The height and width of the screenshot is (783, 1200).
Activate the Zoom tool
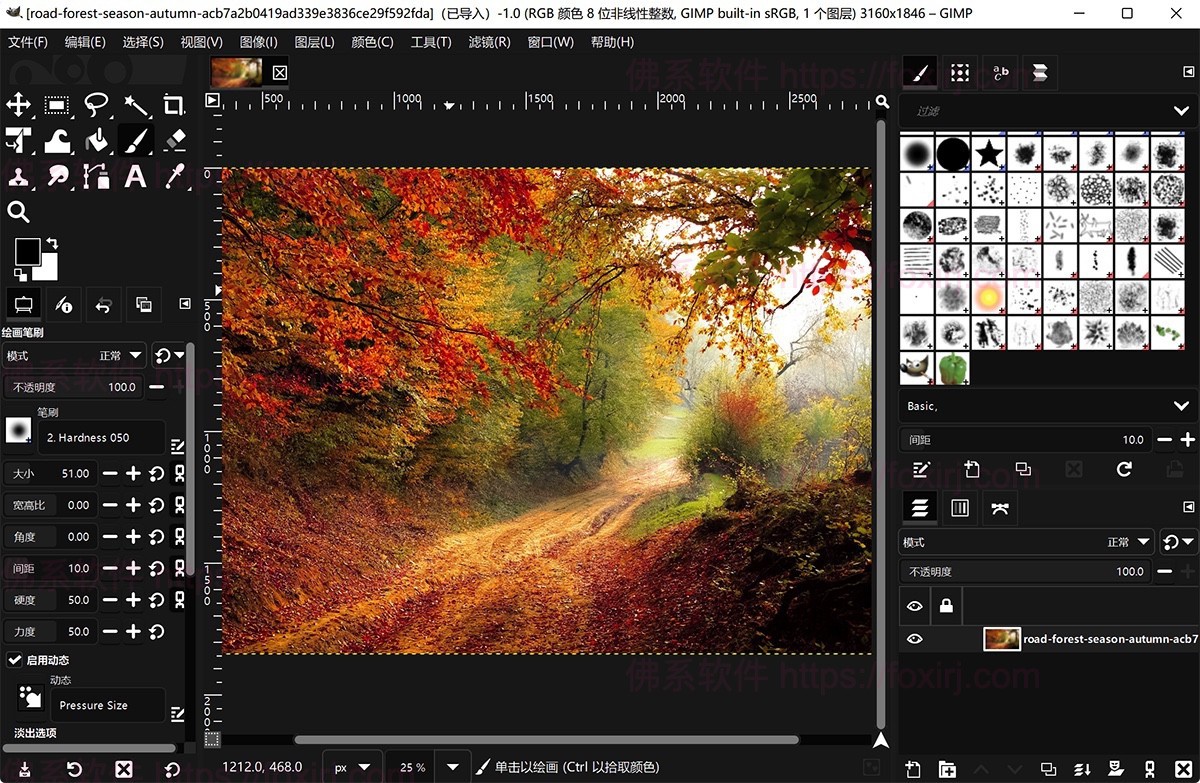[20, 211]
